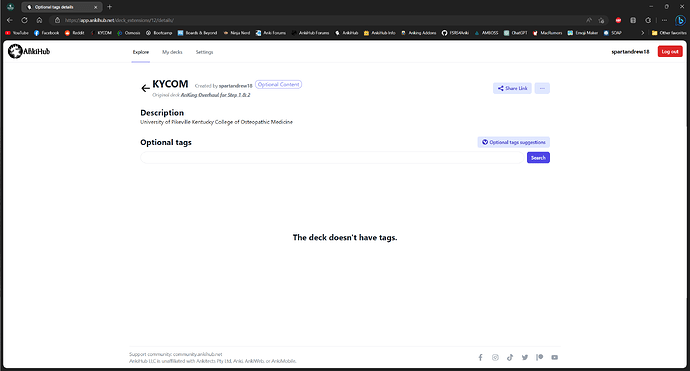Image resolution: width=690 pixels, height=371 pixels.
Task: Click the browser home icon
Action: pos(39,20)
